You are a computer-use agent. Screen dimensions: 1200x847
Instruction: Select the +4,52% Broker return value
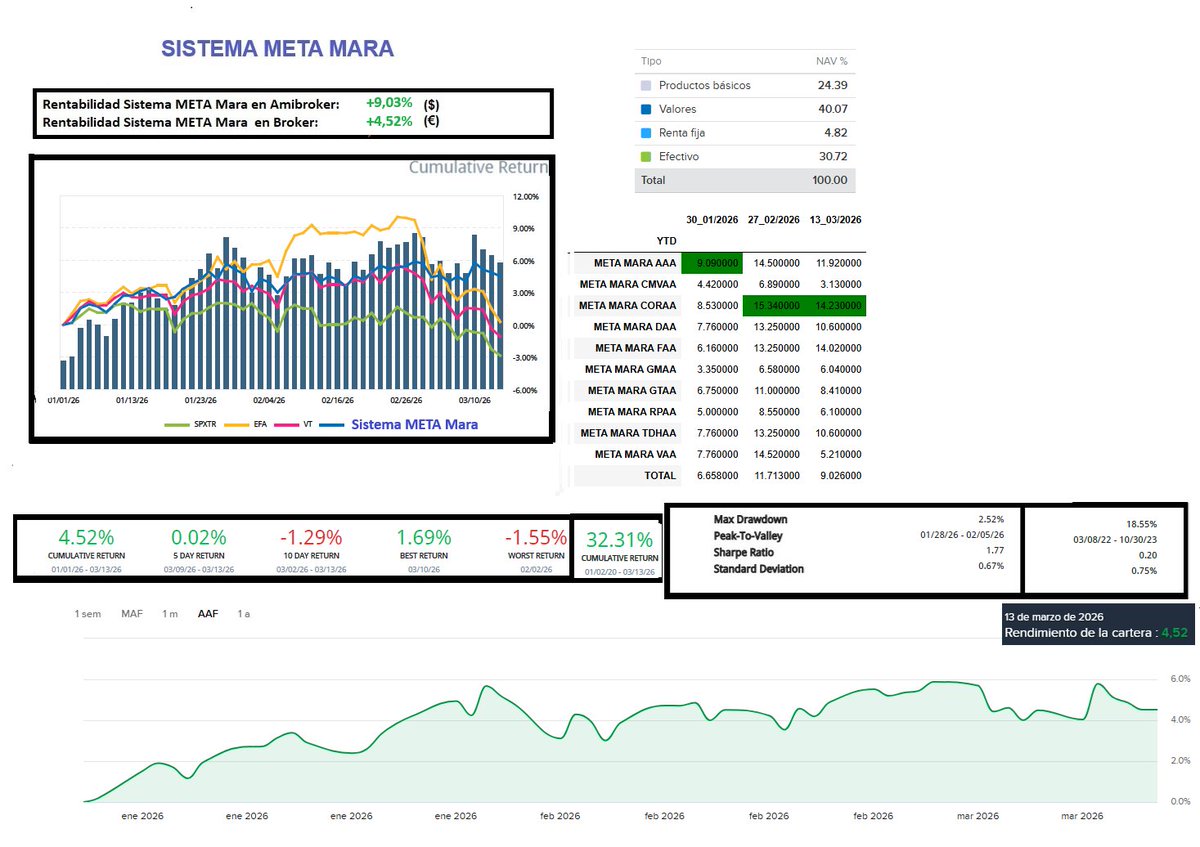pos(389,122)
